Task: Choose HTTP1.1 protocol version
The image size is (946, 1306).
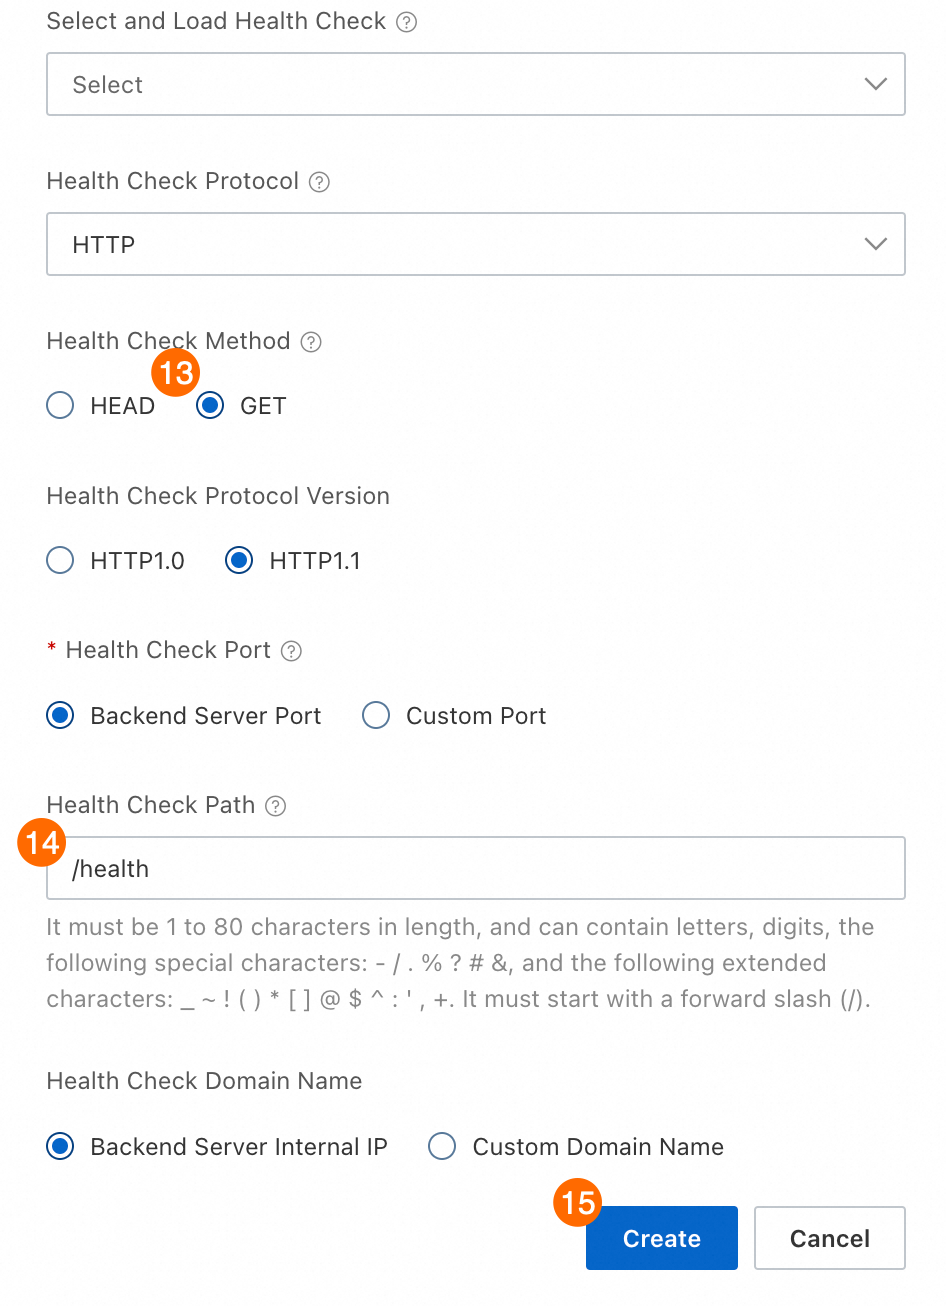Action: coord(239,560)
